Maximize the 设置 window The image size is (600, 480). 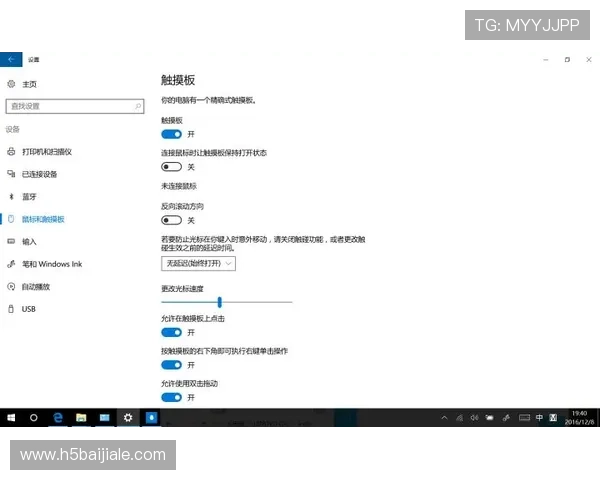[x=567, y=60]
